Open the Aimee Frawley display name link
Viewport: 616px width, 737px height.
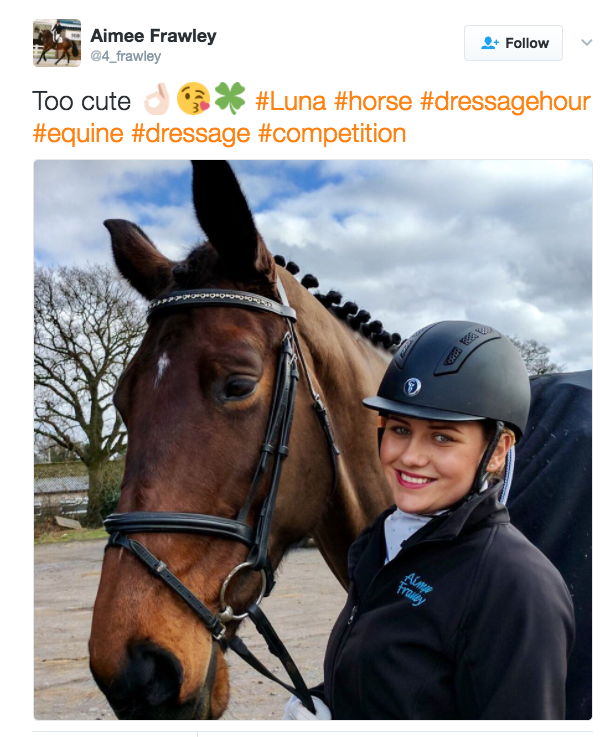tap(153, 36)
